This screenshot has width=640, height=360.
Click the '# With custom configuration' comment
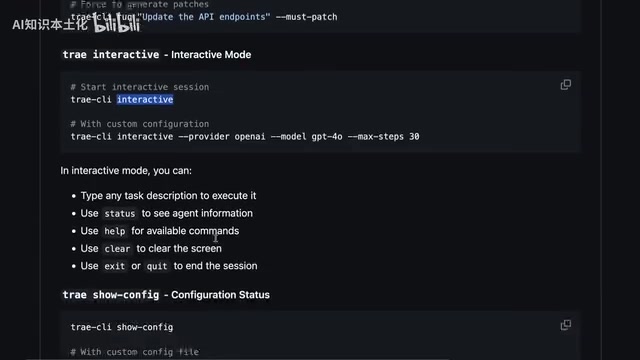(140, 124)
